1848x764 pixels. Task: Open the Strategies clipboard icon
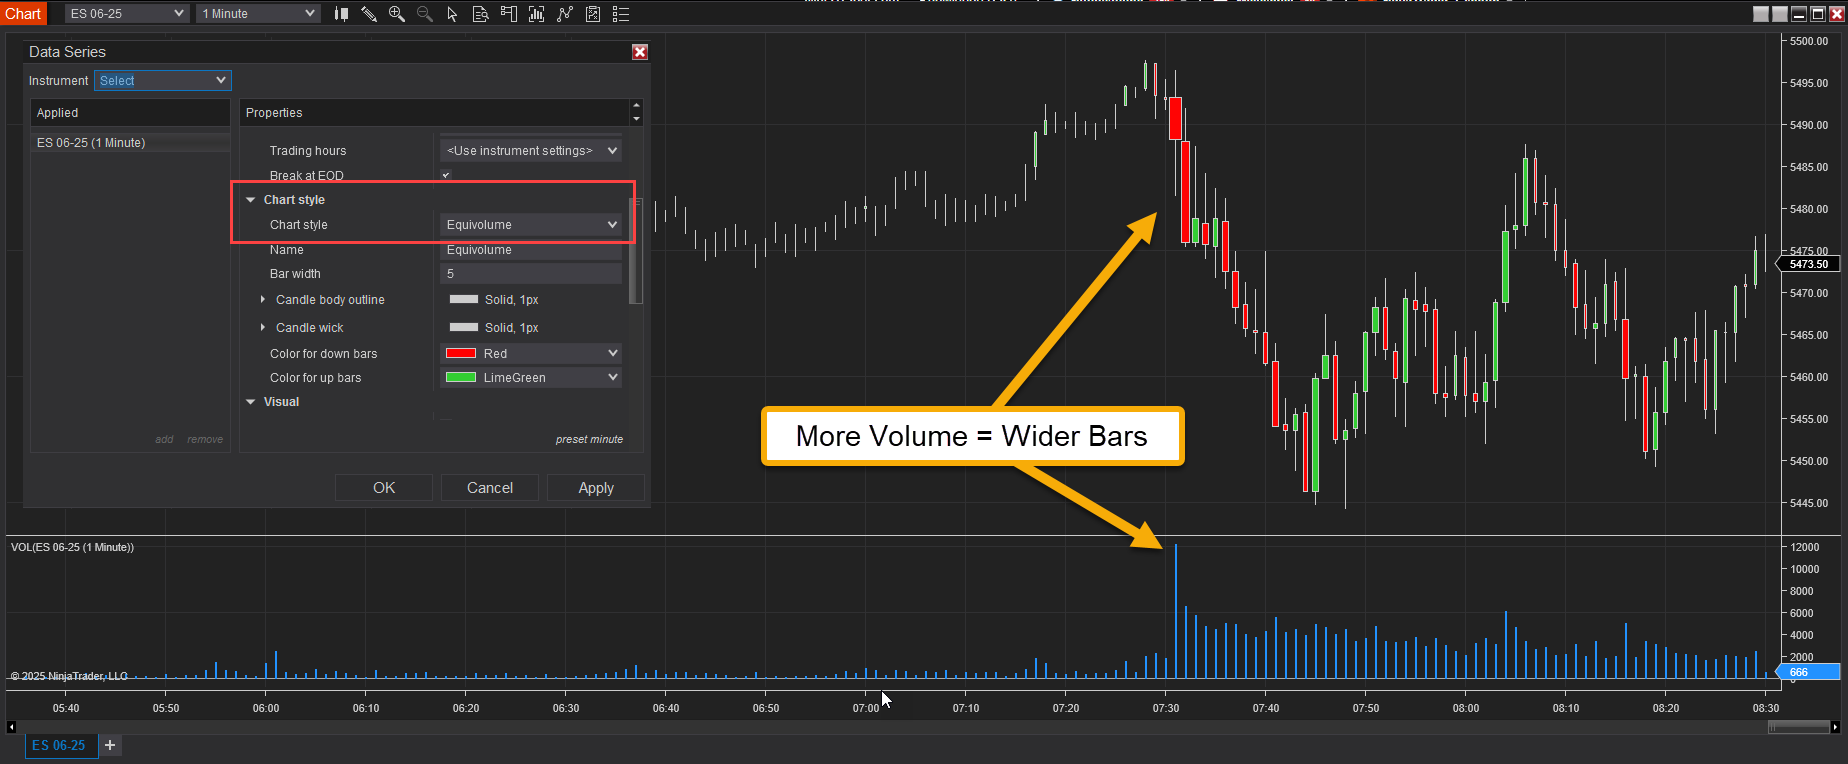click(x=593, y=14)
